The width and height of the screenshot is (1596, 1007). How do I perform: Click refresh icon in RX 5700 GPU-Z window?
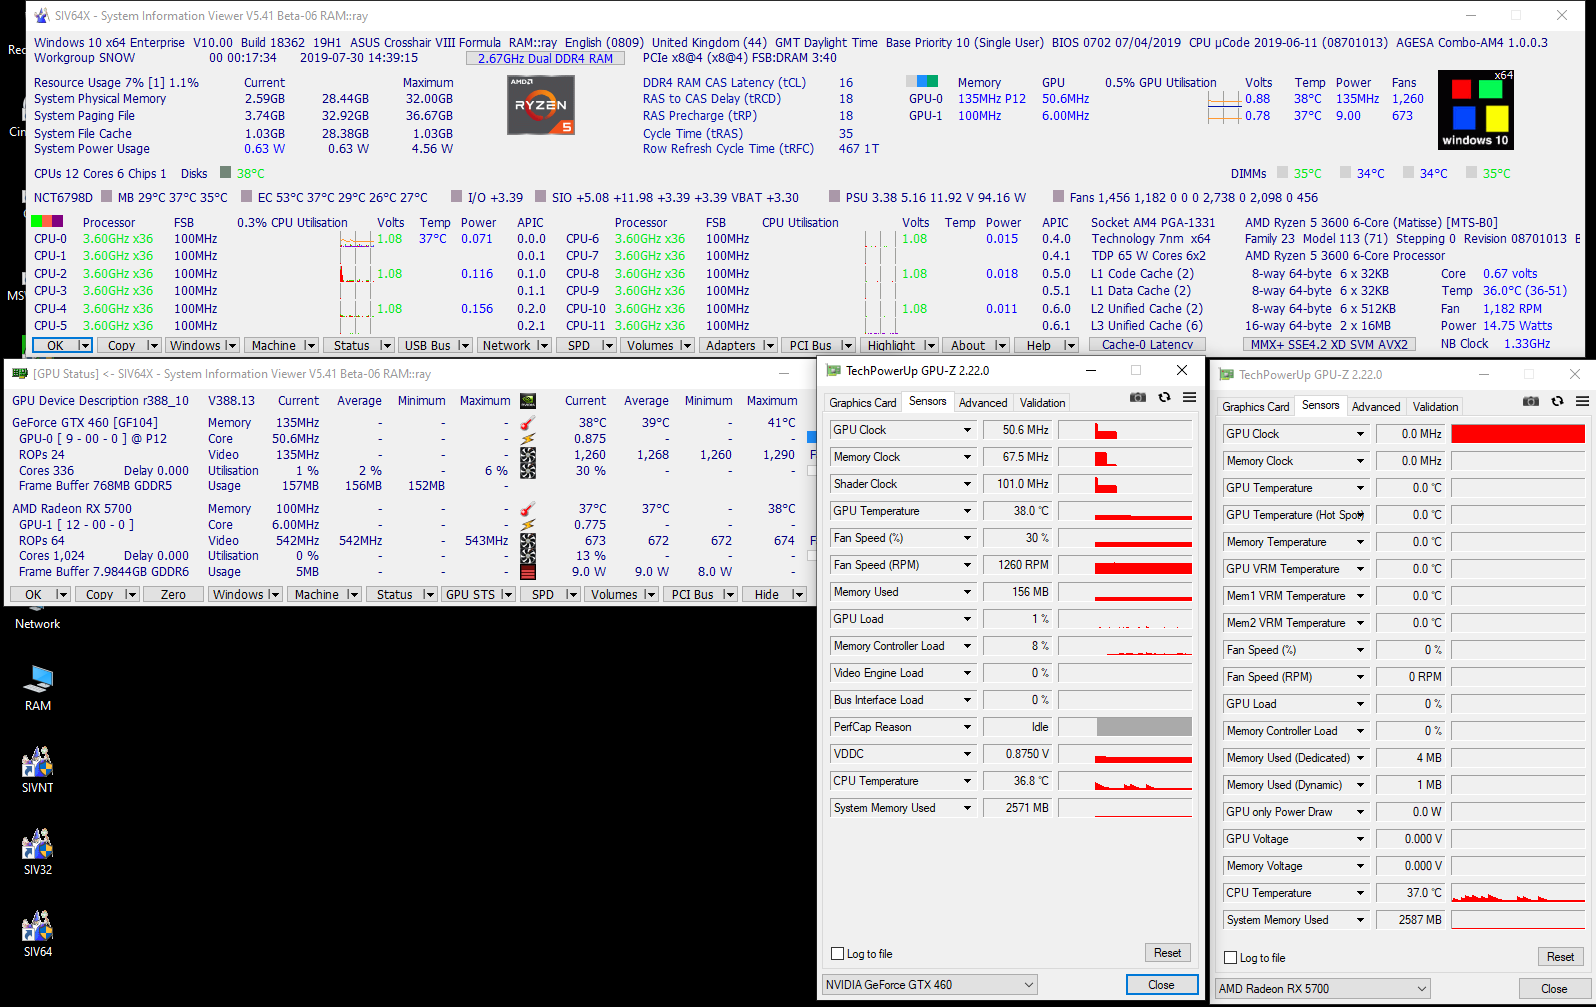(x=1557, y=401)
